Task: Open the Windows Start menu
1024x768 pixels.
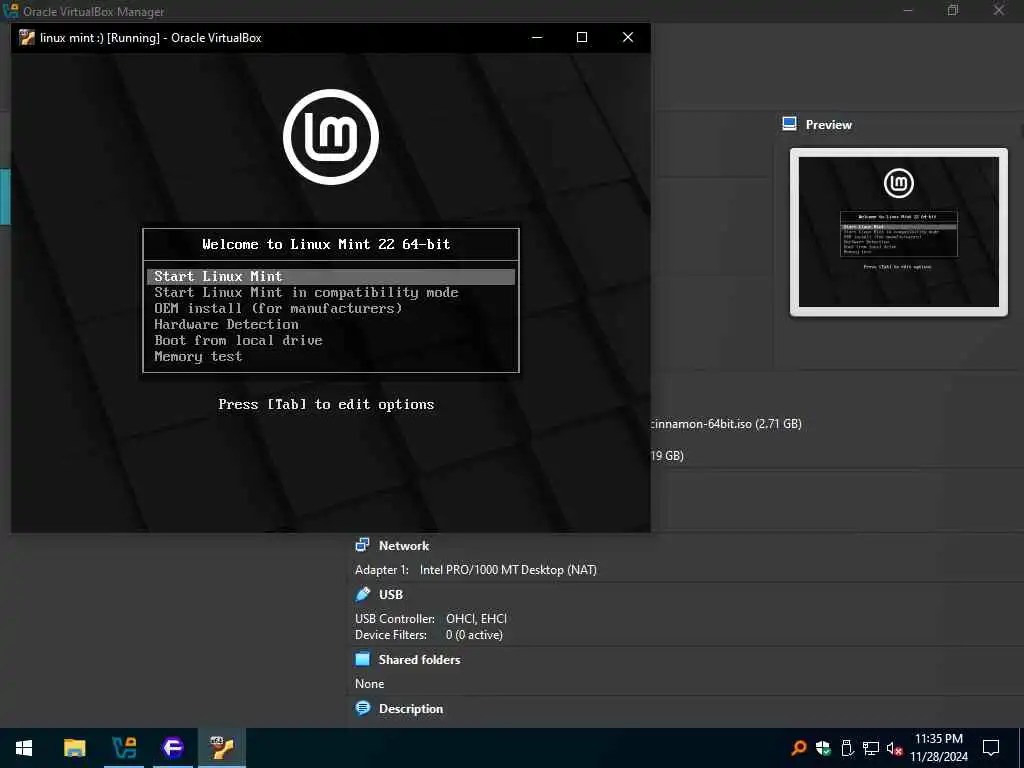Action: click(24, 748)
